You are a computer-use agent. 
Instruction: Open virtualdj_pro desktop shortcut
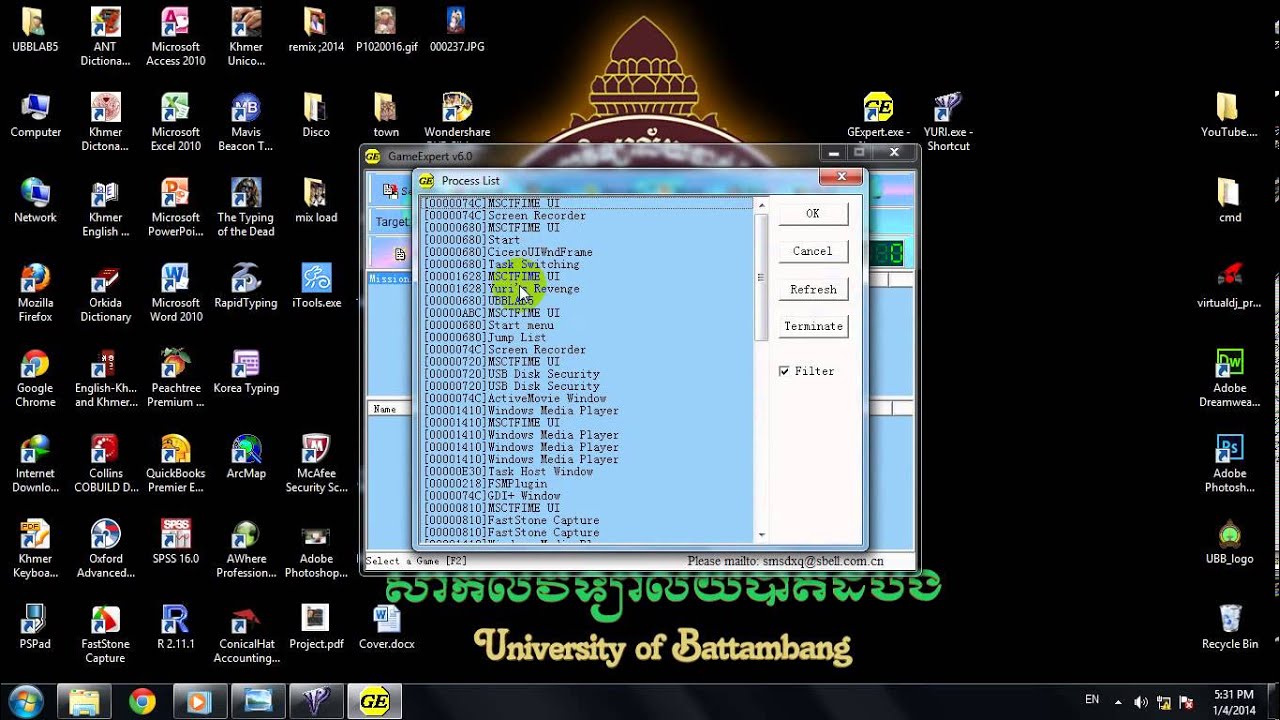tap(1229, 285)
